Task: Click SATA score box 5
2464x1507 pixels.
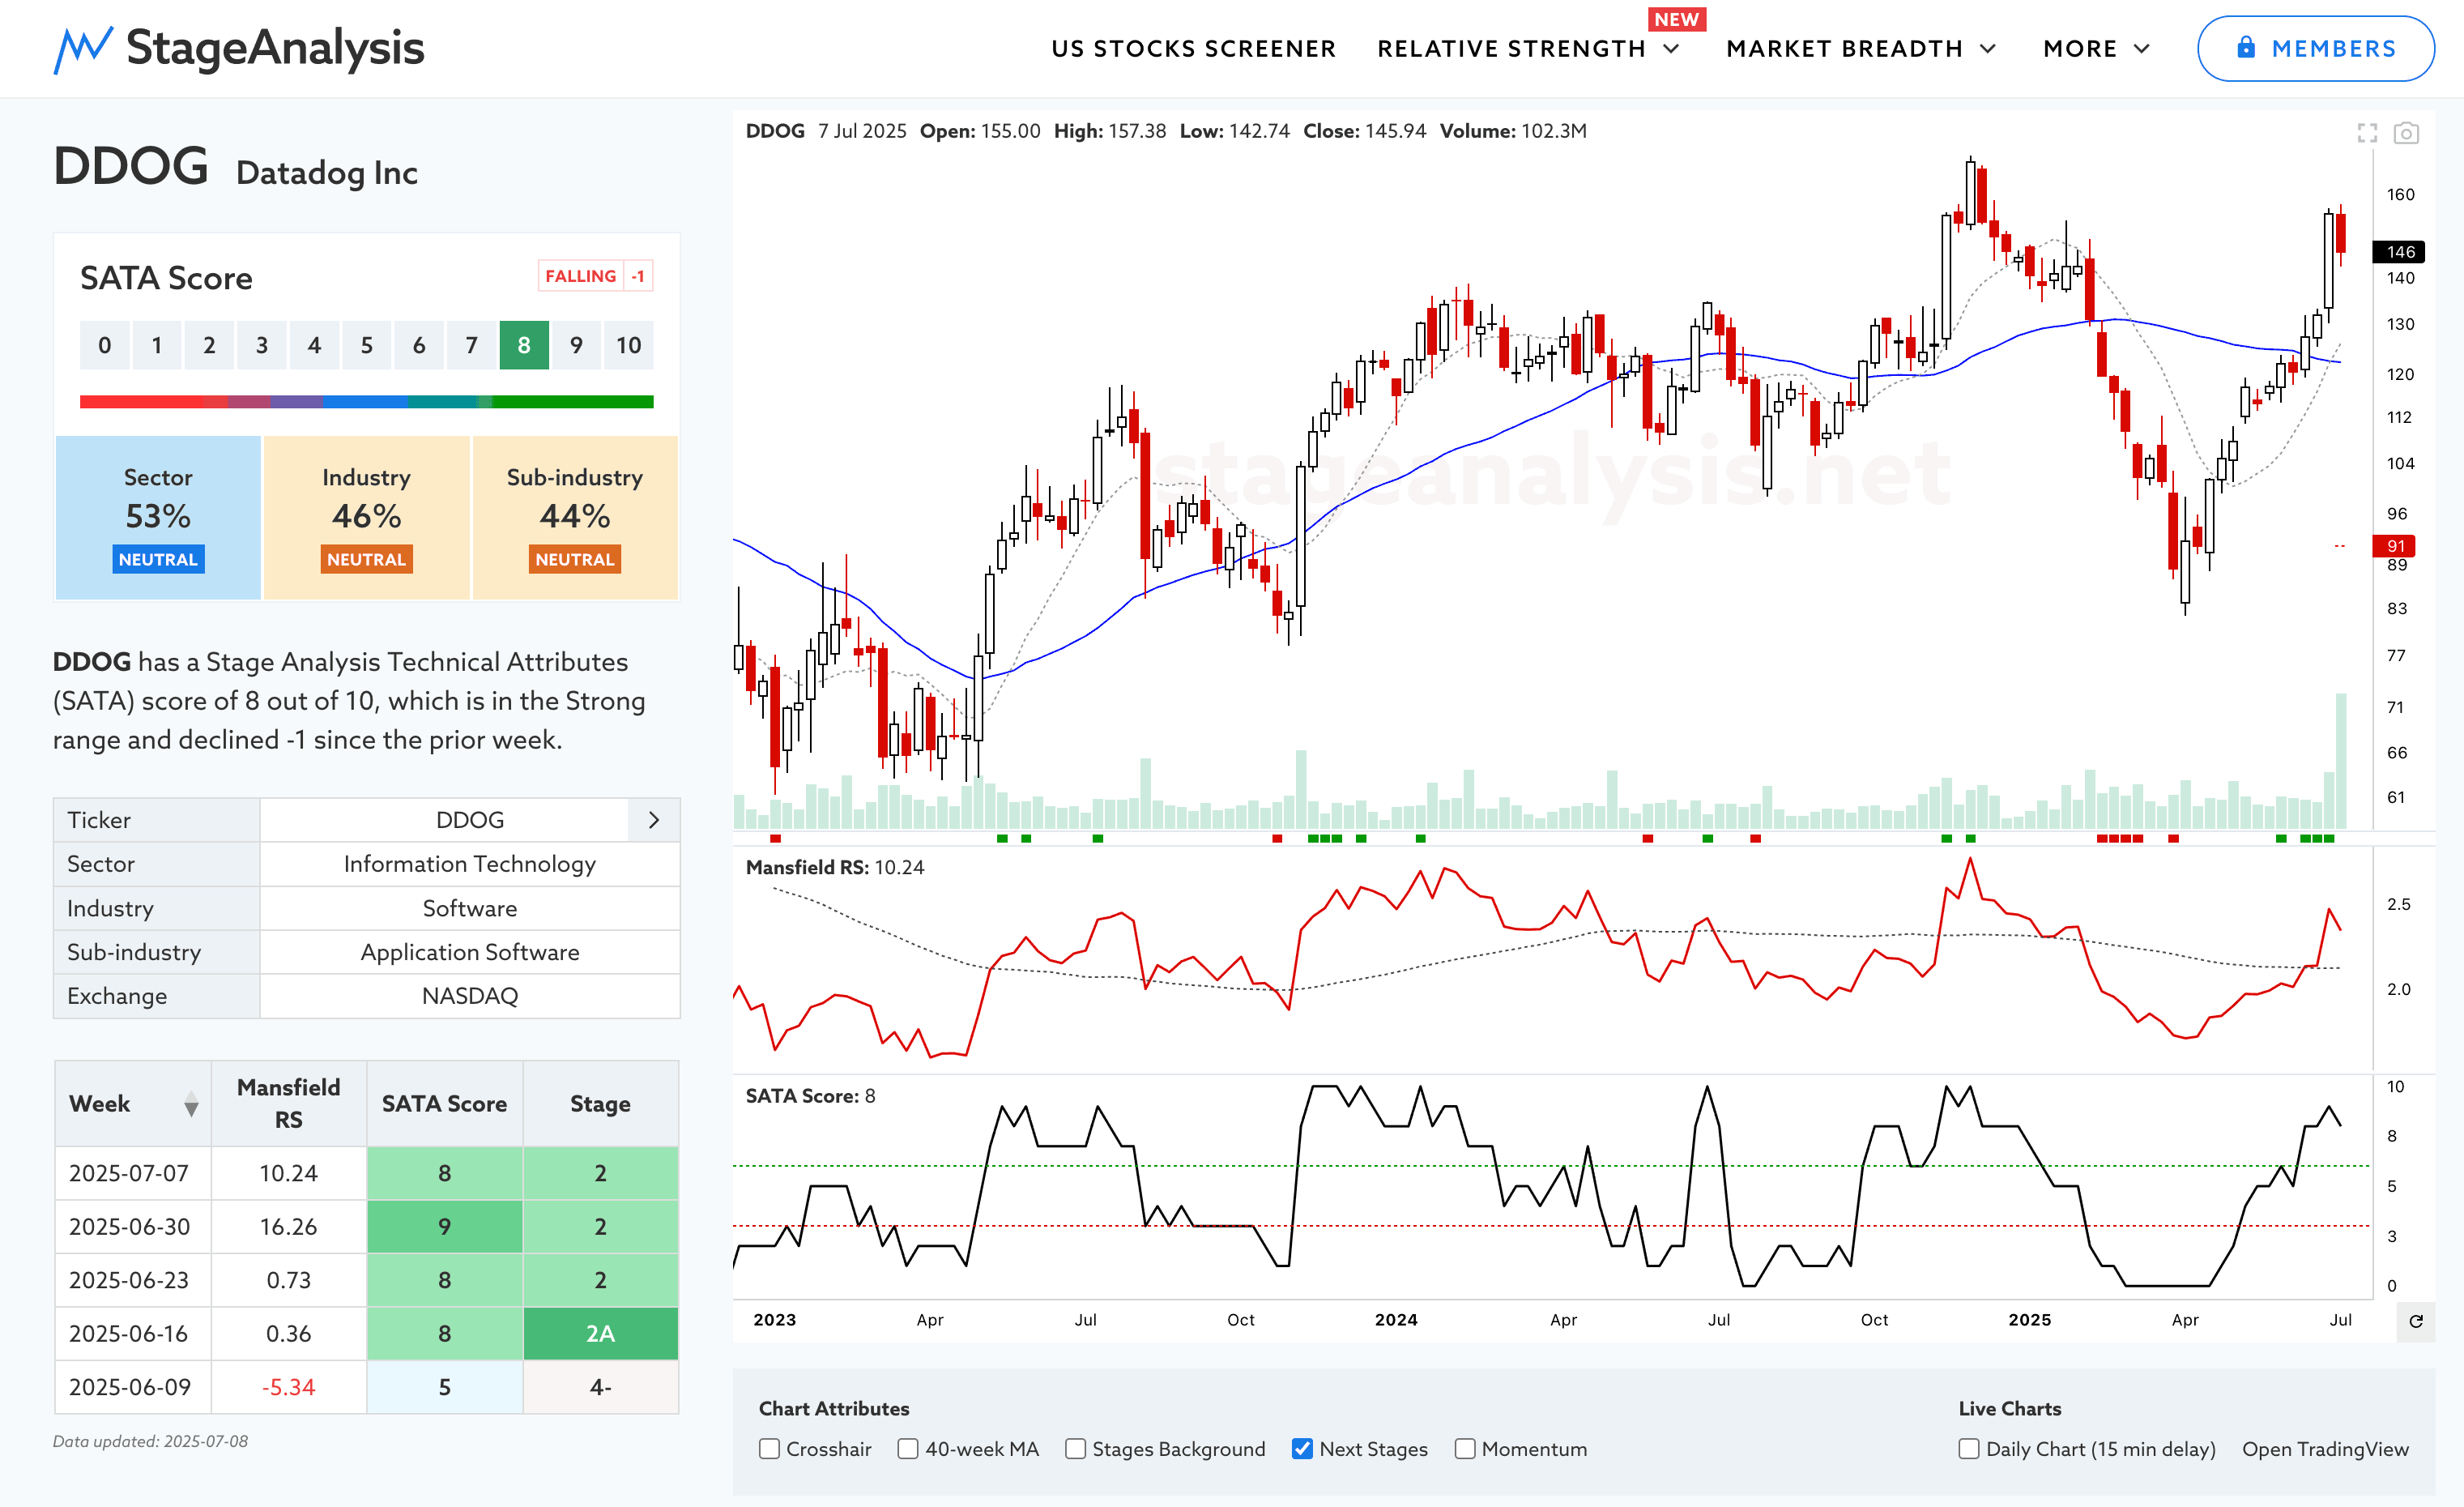Action: [367, 345]
